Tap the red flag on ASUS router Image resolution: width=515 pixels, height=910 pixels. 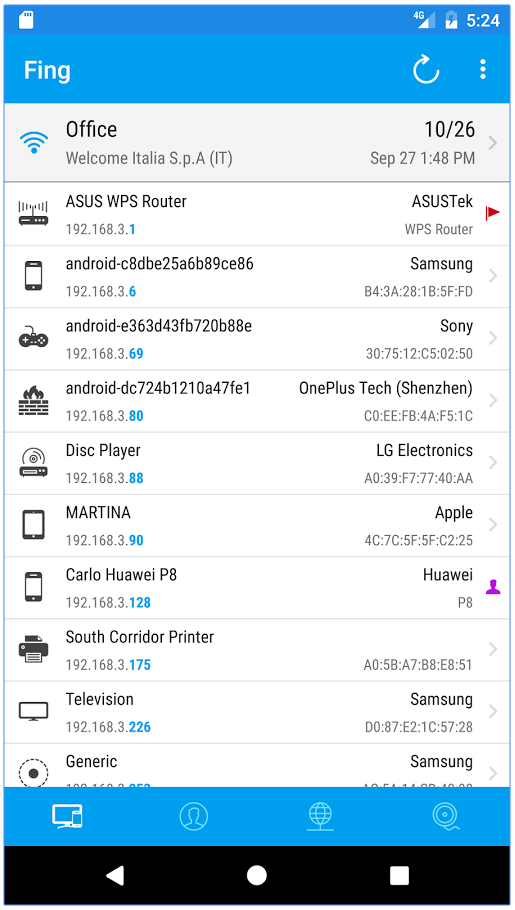(492, 212)
